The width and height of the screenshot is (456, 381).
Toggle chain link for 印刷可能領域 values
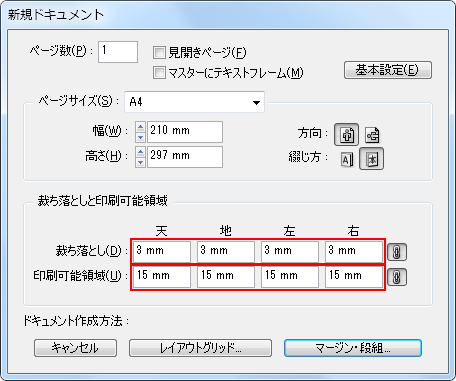[x=397, y=277]
